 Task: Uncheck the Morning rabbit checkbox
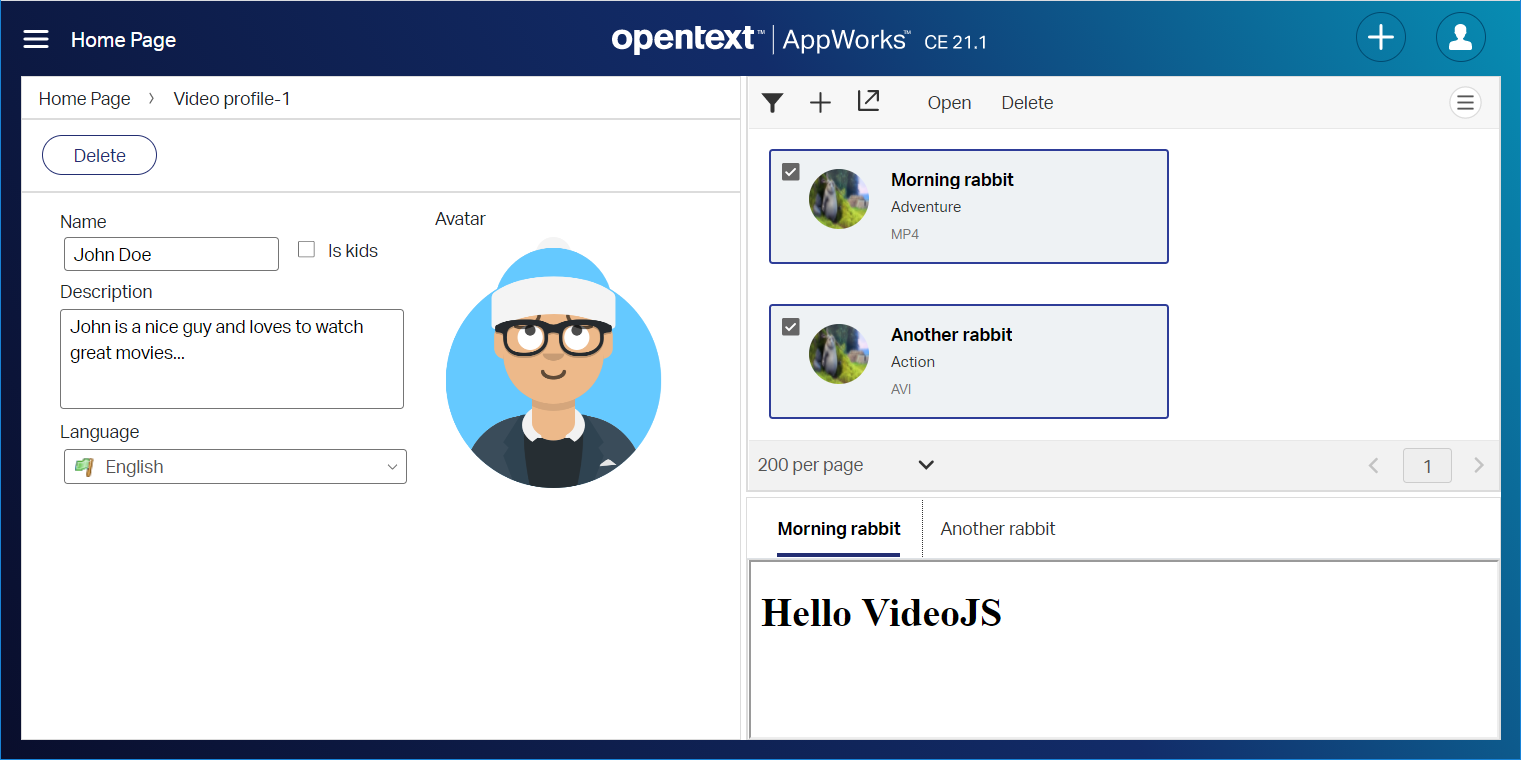(x=791, y=172)
